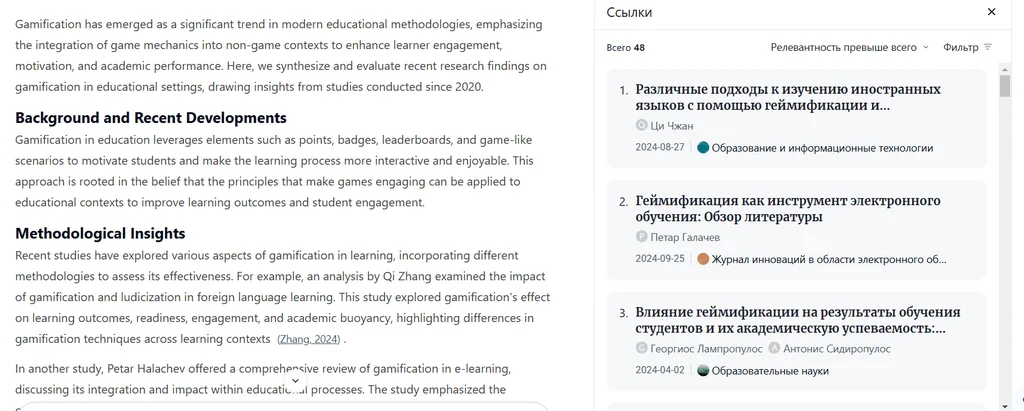Image resolution: width=1024 pixels, height=411 pixels.
Task: Click the orange journal icon of second reference
Action: (x=703, y=259)
